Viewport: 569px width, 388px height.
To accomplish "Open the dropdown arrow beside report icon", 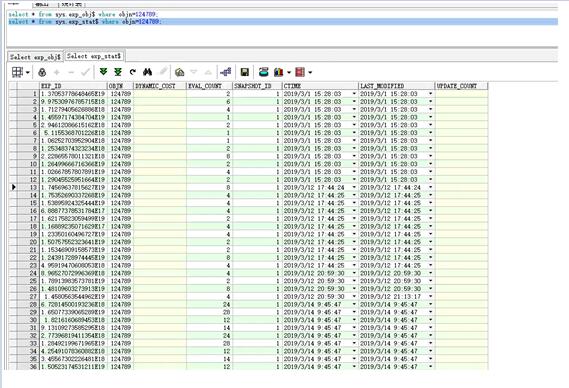I will 310,73.
